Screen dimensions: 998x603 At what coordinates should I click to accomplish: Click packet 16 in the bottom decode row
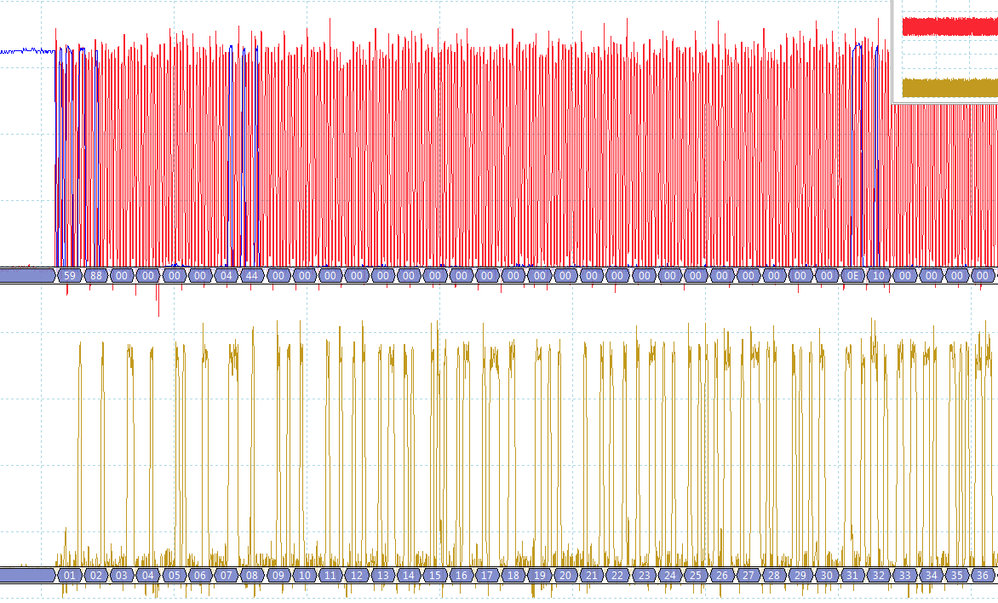[x=461, y=575]
